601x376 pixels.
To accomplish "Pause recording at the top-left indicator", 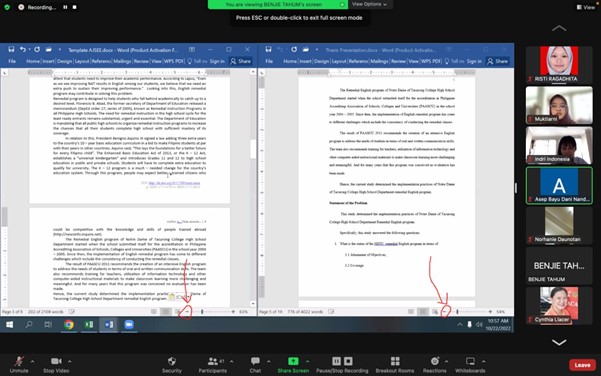I will pos(65,7).
